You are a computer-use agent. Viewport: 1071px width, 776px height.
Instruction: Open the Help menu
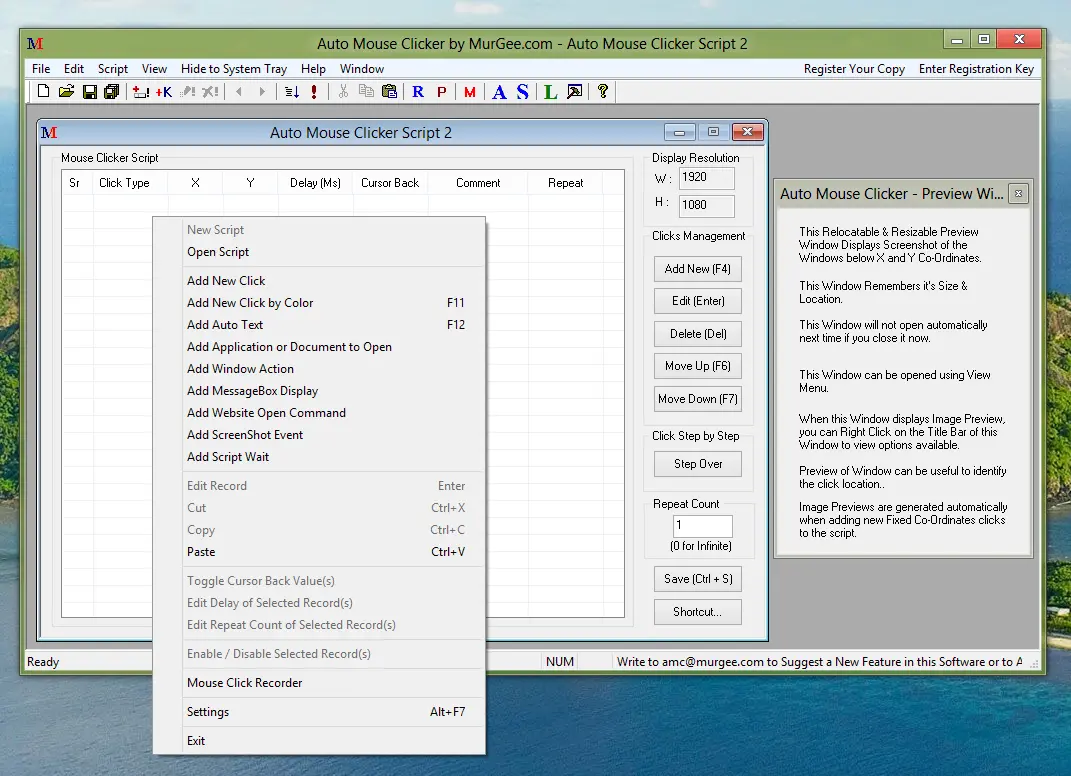pyautogui.click(x=314, y=69)
